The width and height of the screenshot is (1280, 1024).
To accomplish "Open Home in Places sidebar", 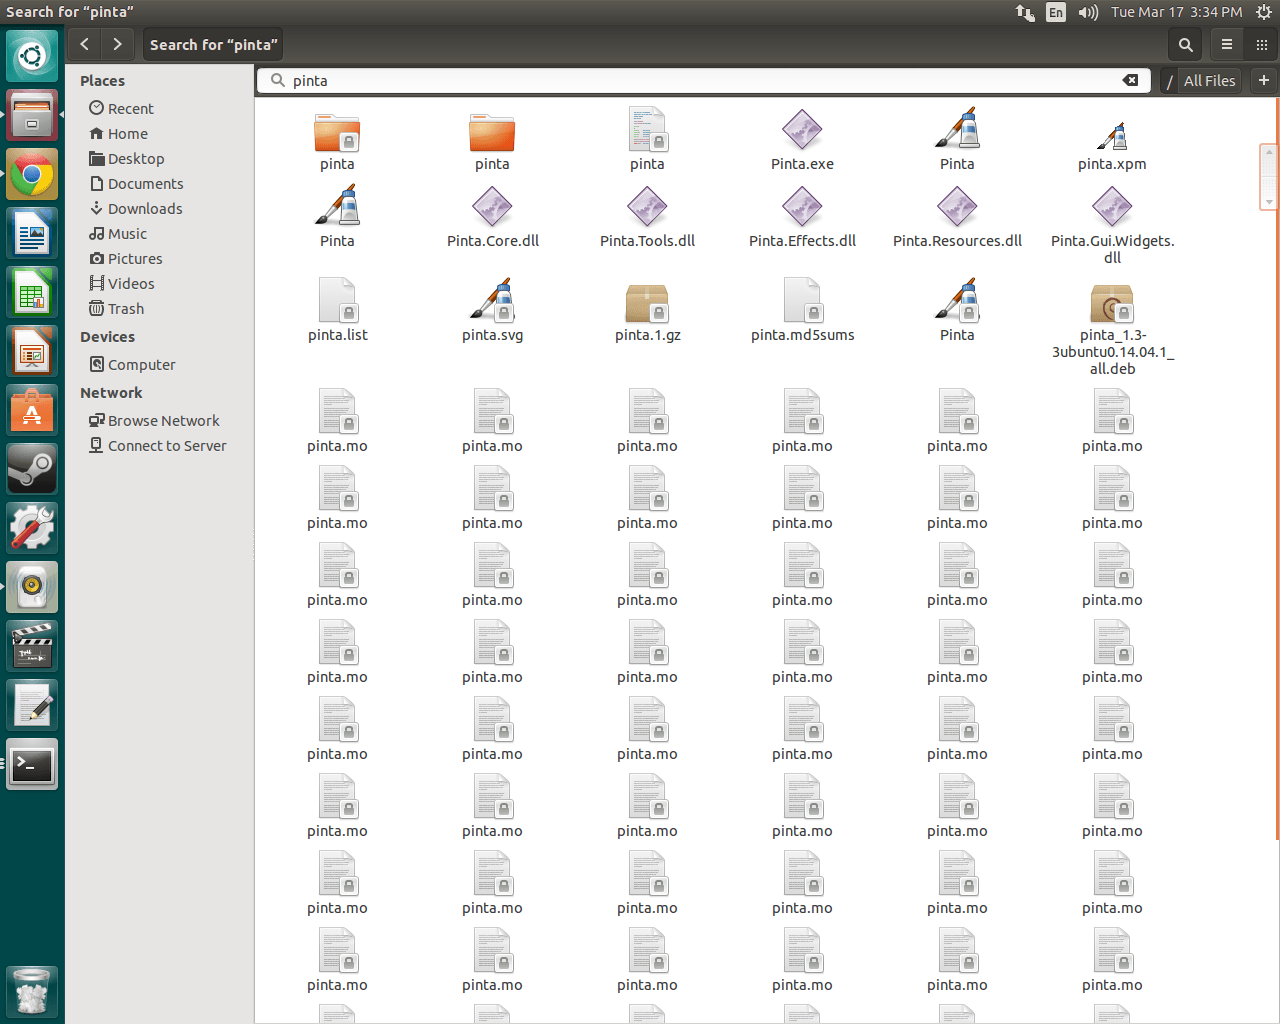I will click(x=127, y=133).
